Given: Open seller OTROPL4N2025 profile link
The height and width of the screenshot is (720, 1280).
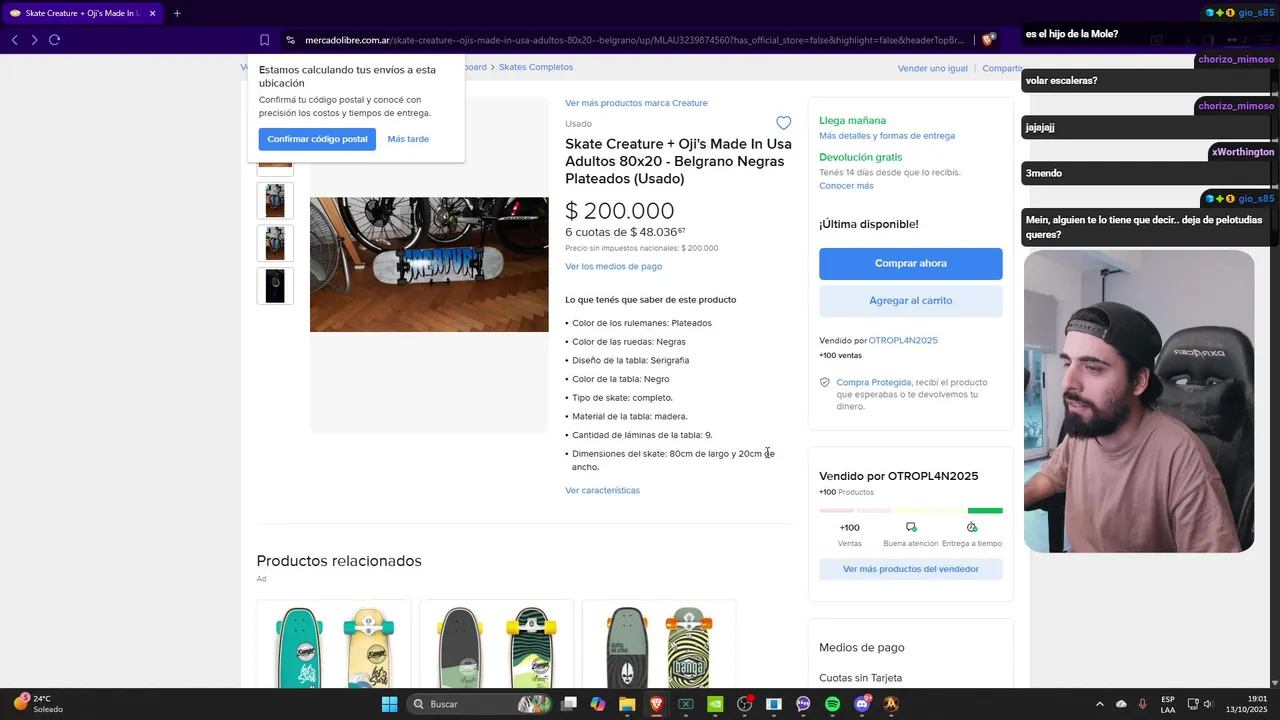Looking at the screenshot, I should tap(903, 341).
